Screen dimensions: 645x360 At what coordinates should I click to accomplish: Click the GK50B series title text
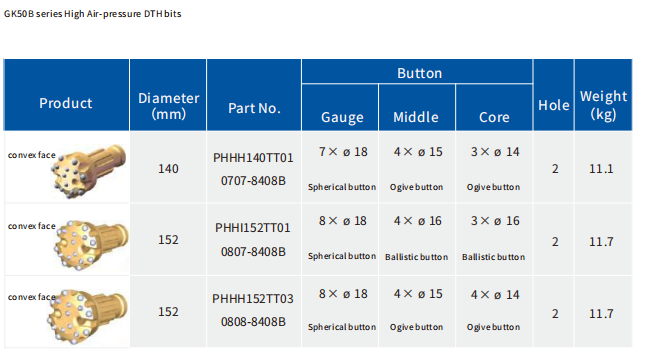coord(93,14)
